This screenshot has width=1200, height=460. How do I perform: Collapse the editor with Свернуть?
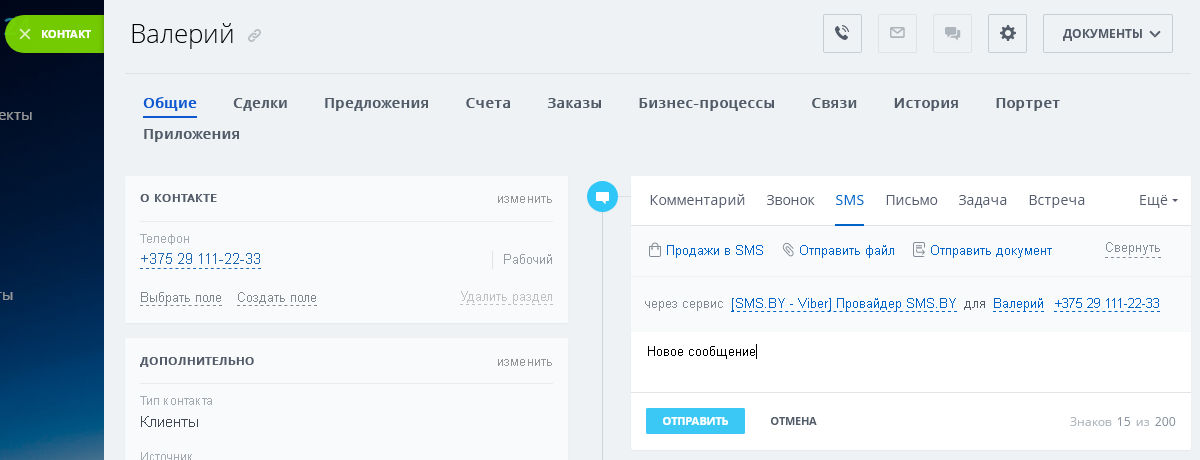tap(1132, 248)
